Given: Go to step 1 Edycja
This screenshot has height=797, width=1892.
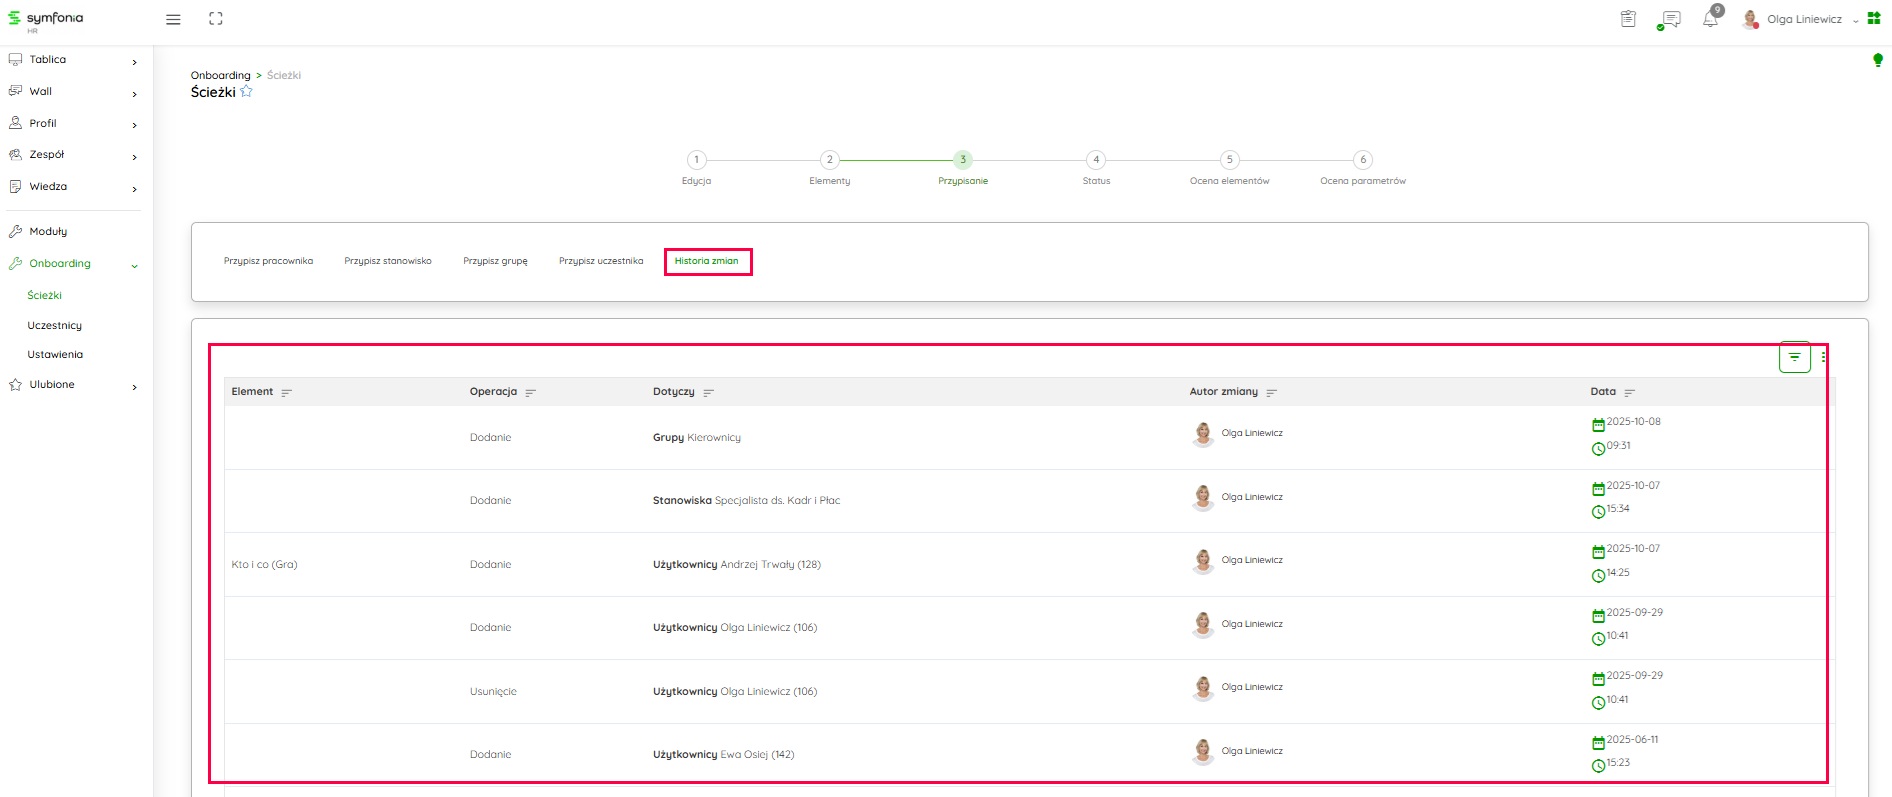Looking at the screenshot, I should click(696, 160).
